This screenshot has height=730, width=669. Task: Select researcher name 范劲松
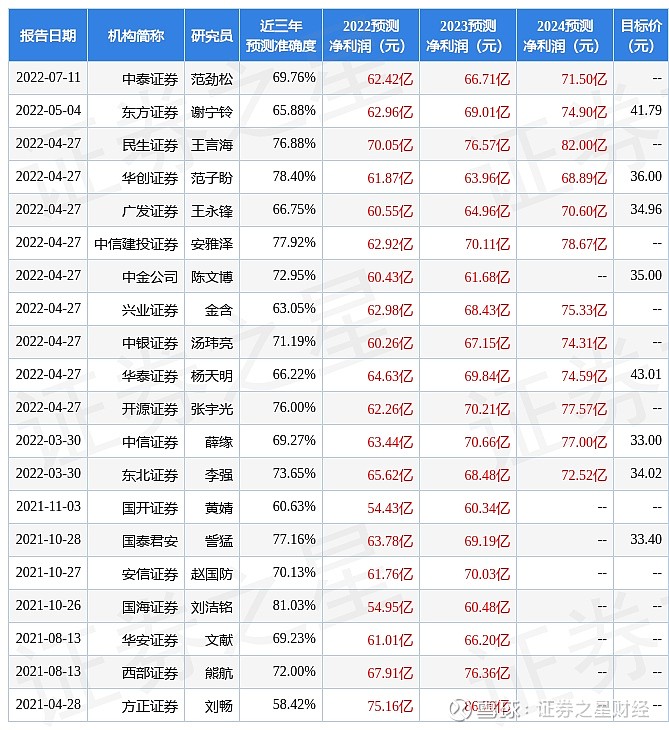(x=212, y=79)
